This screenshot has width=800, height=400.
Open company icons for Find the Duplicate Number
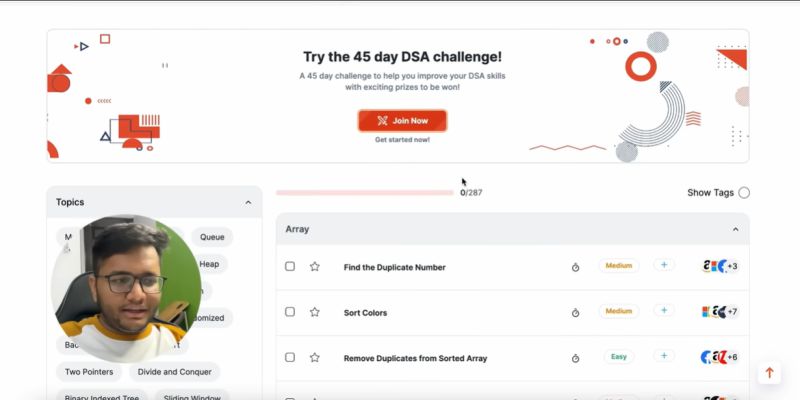[720, 266]
